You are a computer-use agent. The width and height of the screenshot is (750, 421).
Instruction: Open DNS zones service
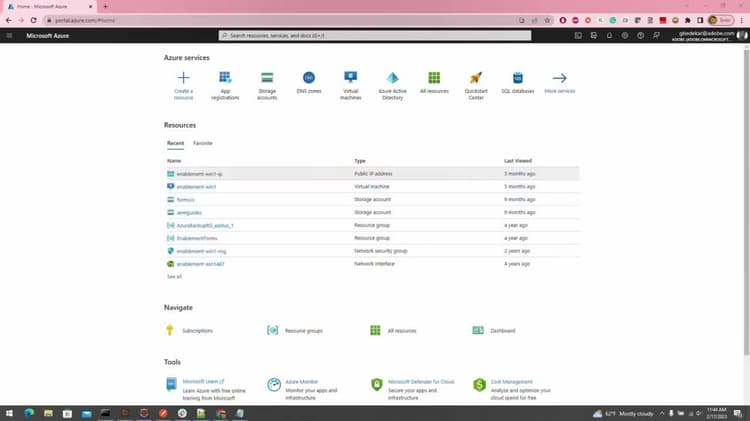click(309, 82)
